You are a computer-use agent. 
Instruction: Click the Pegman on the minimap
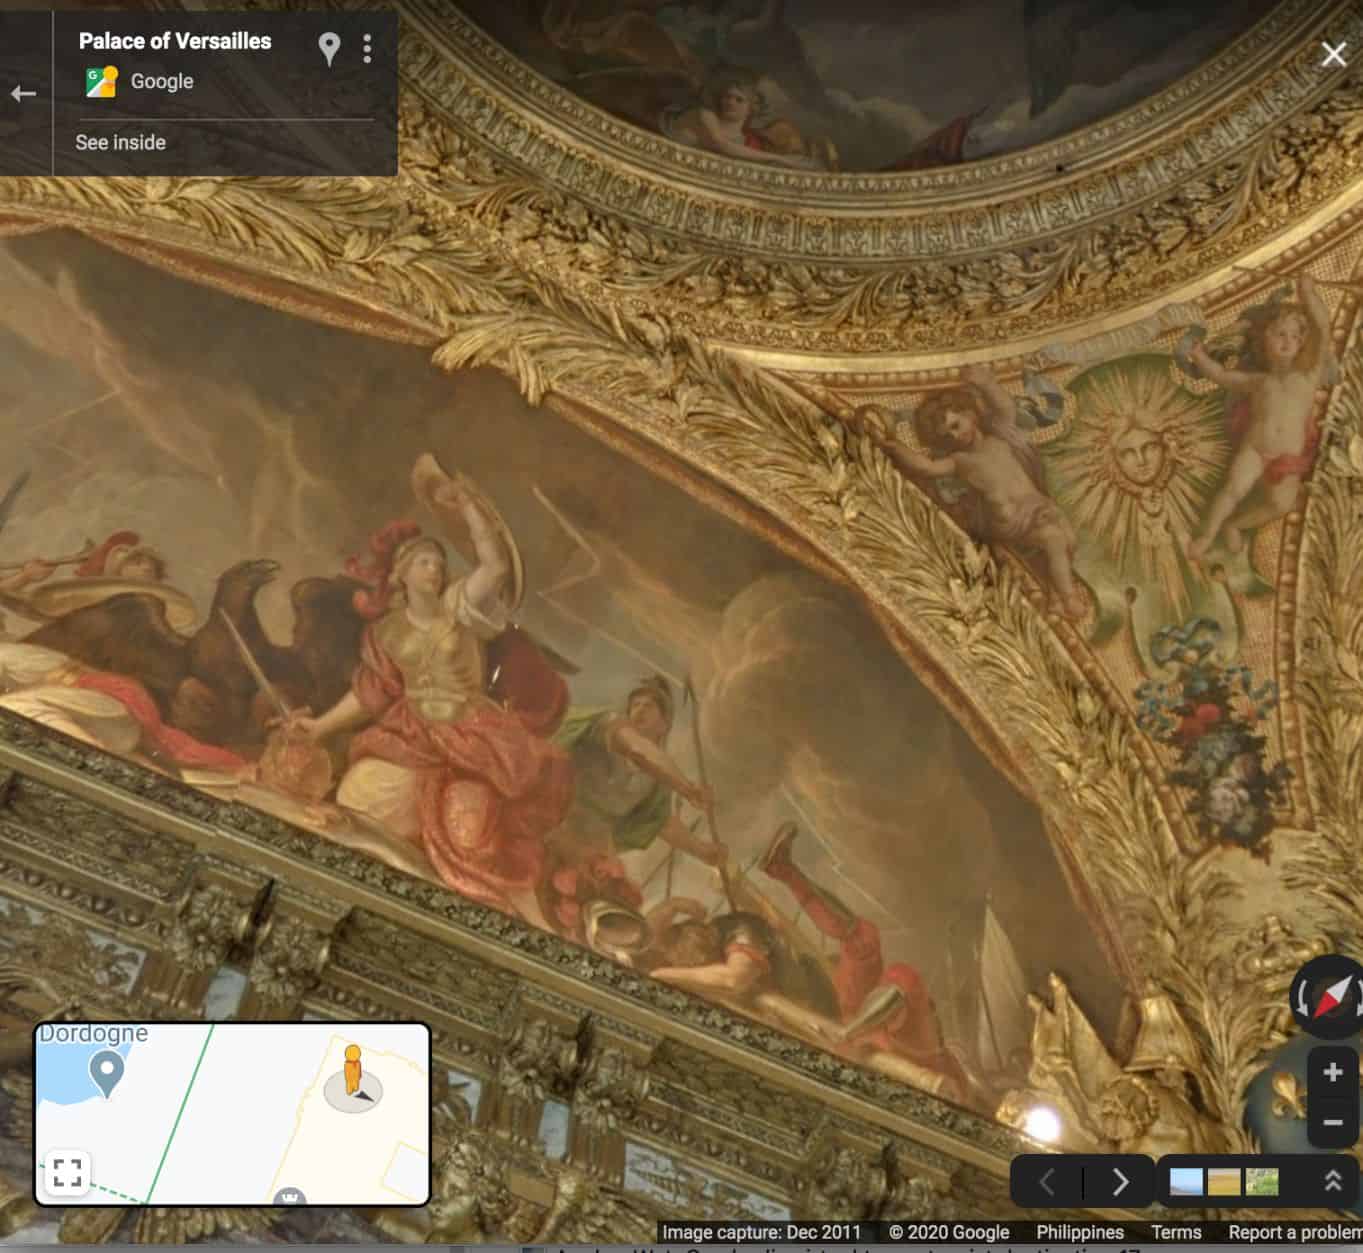tap(352, 1071)
